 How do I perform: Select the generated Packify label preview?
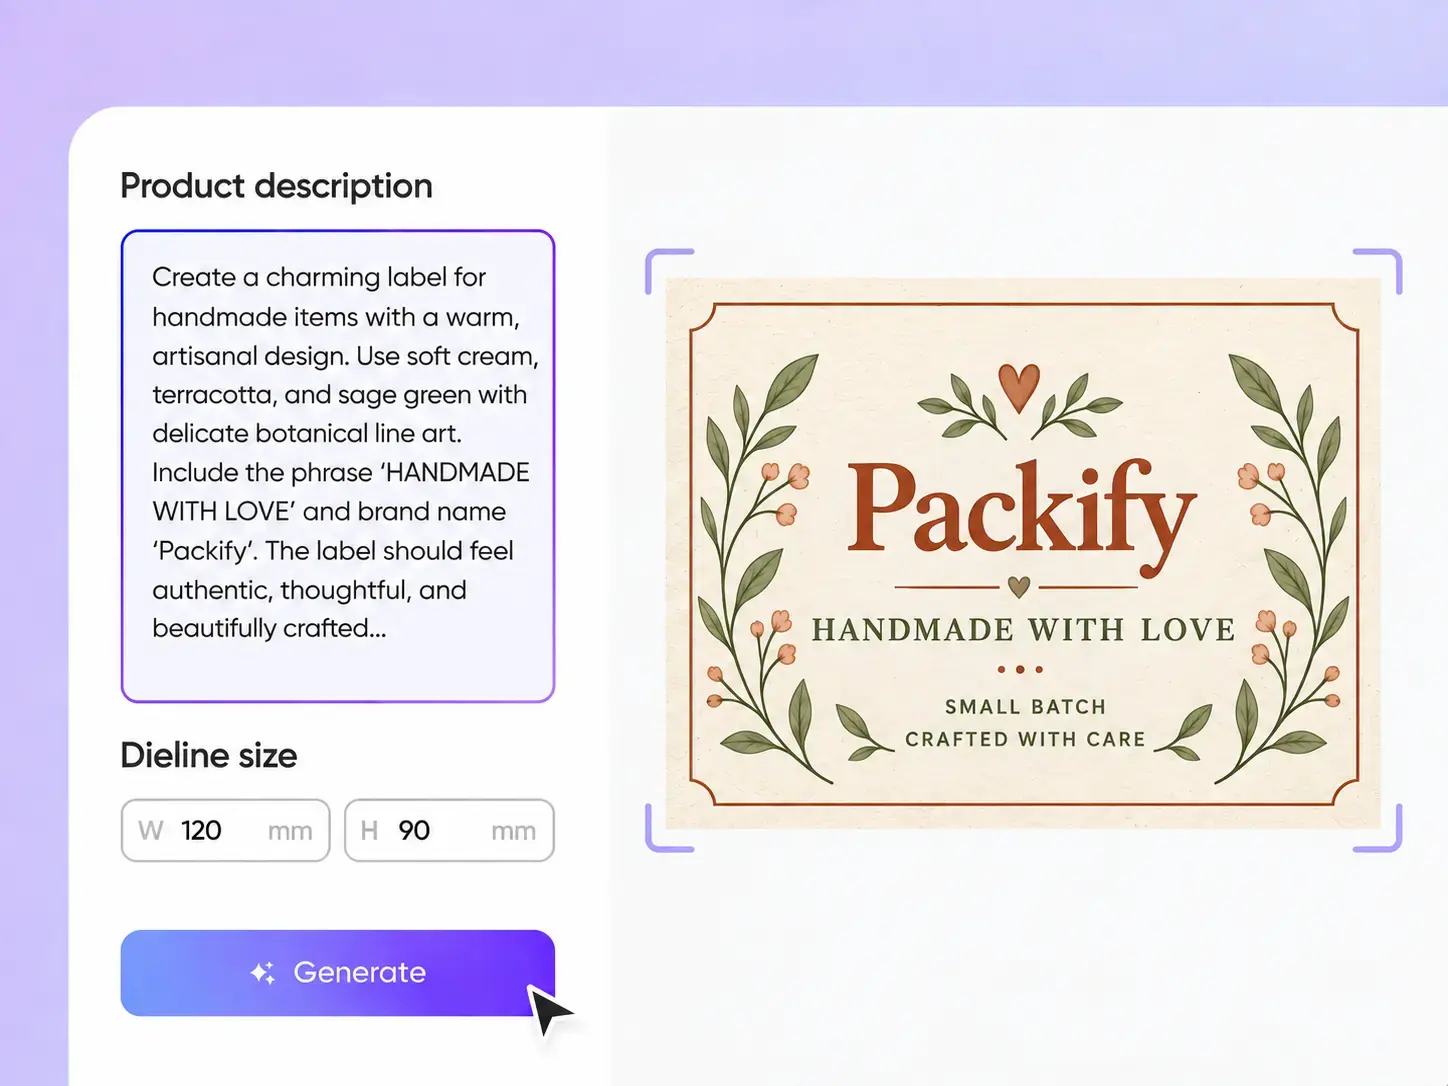[1023, 553]
